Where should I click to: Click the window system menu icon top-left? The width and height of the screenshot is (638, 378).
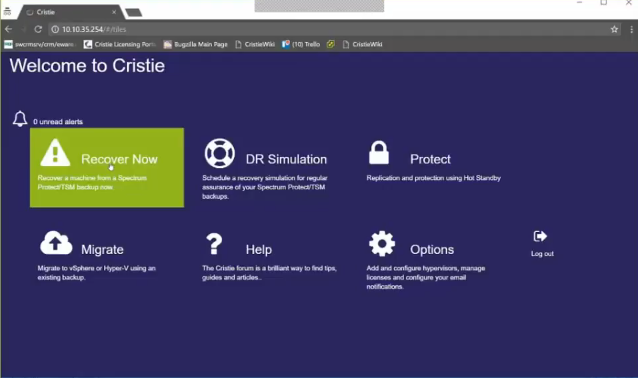[x=7, y=11]
